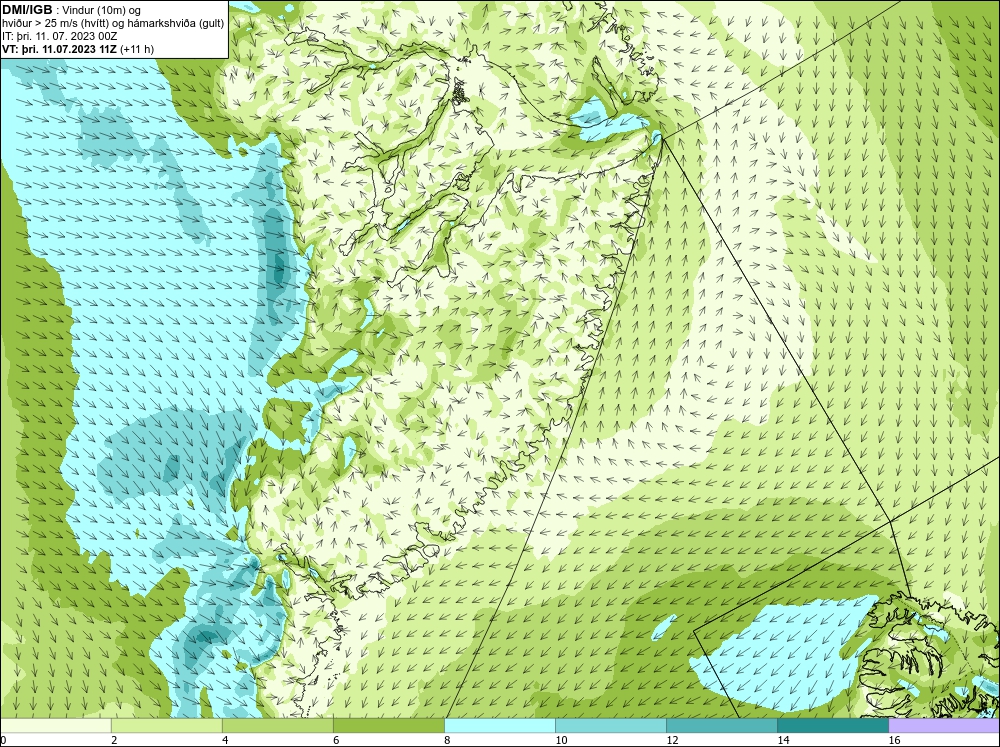Click the scale label 6

(336, 740)
